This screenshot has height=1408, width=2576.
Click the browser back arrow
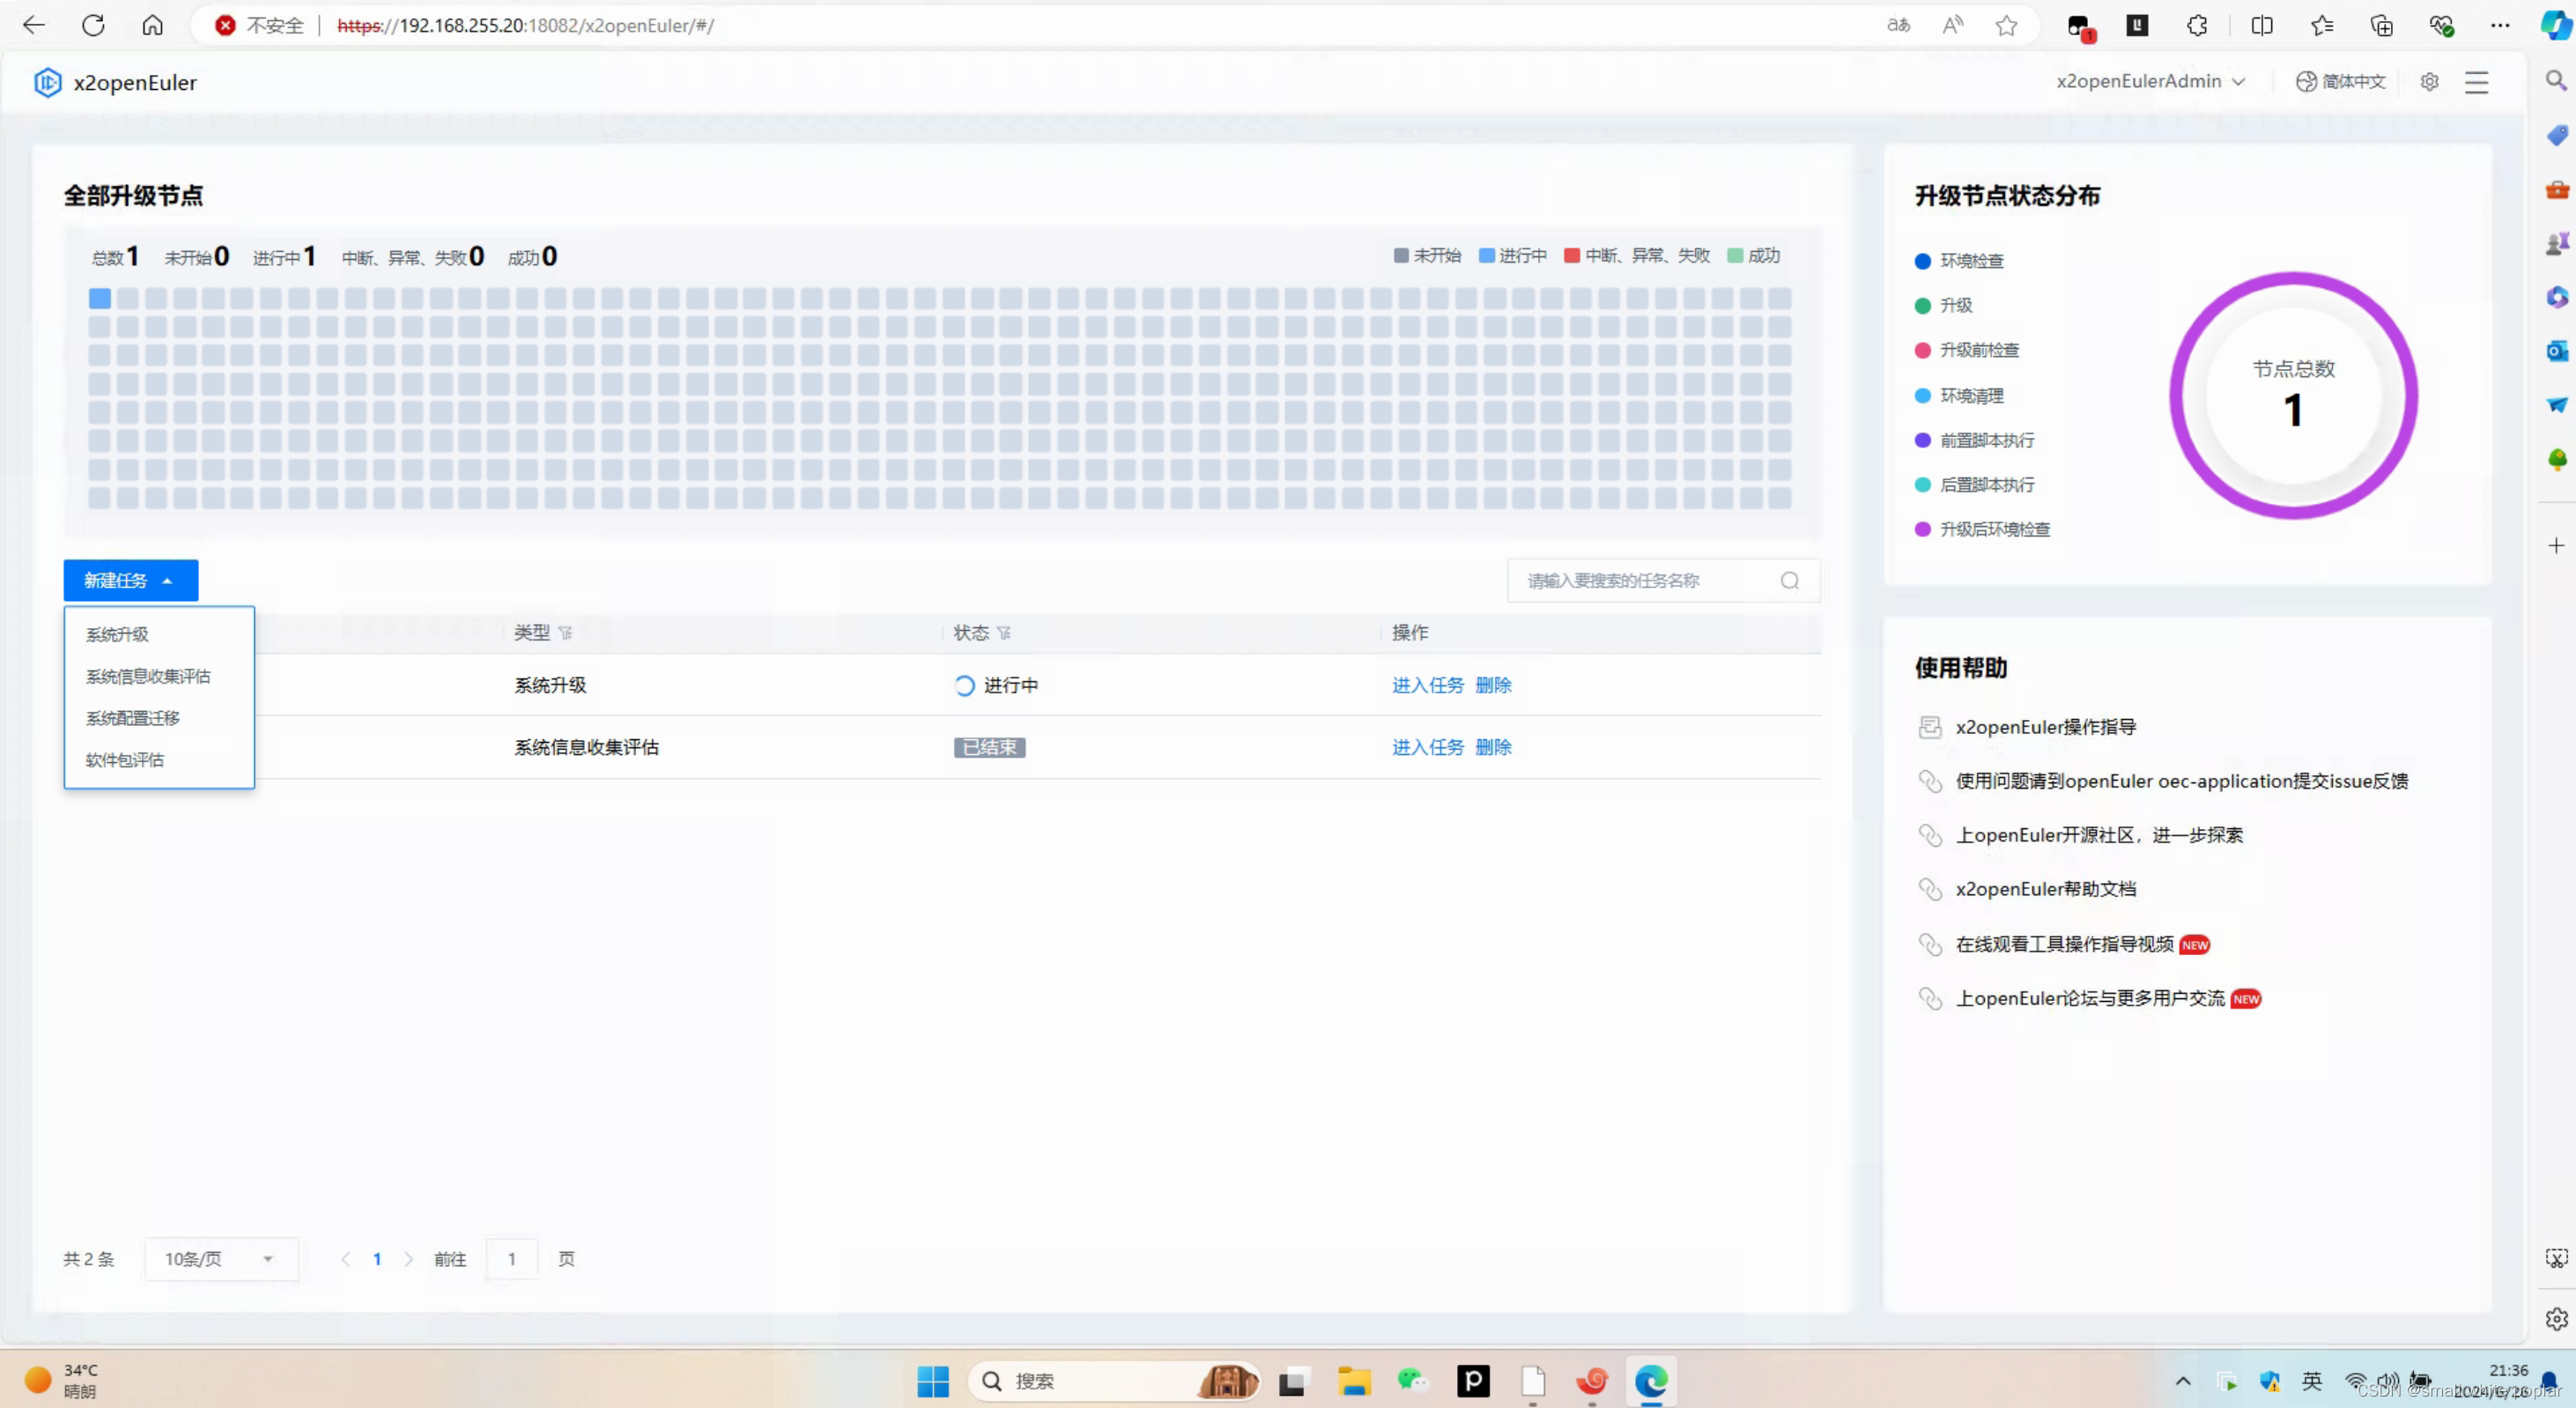tap(34, 25)
